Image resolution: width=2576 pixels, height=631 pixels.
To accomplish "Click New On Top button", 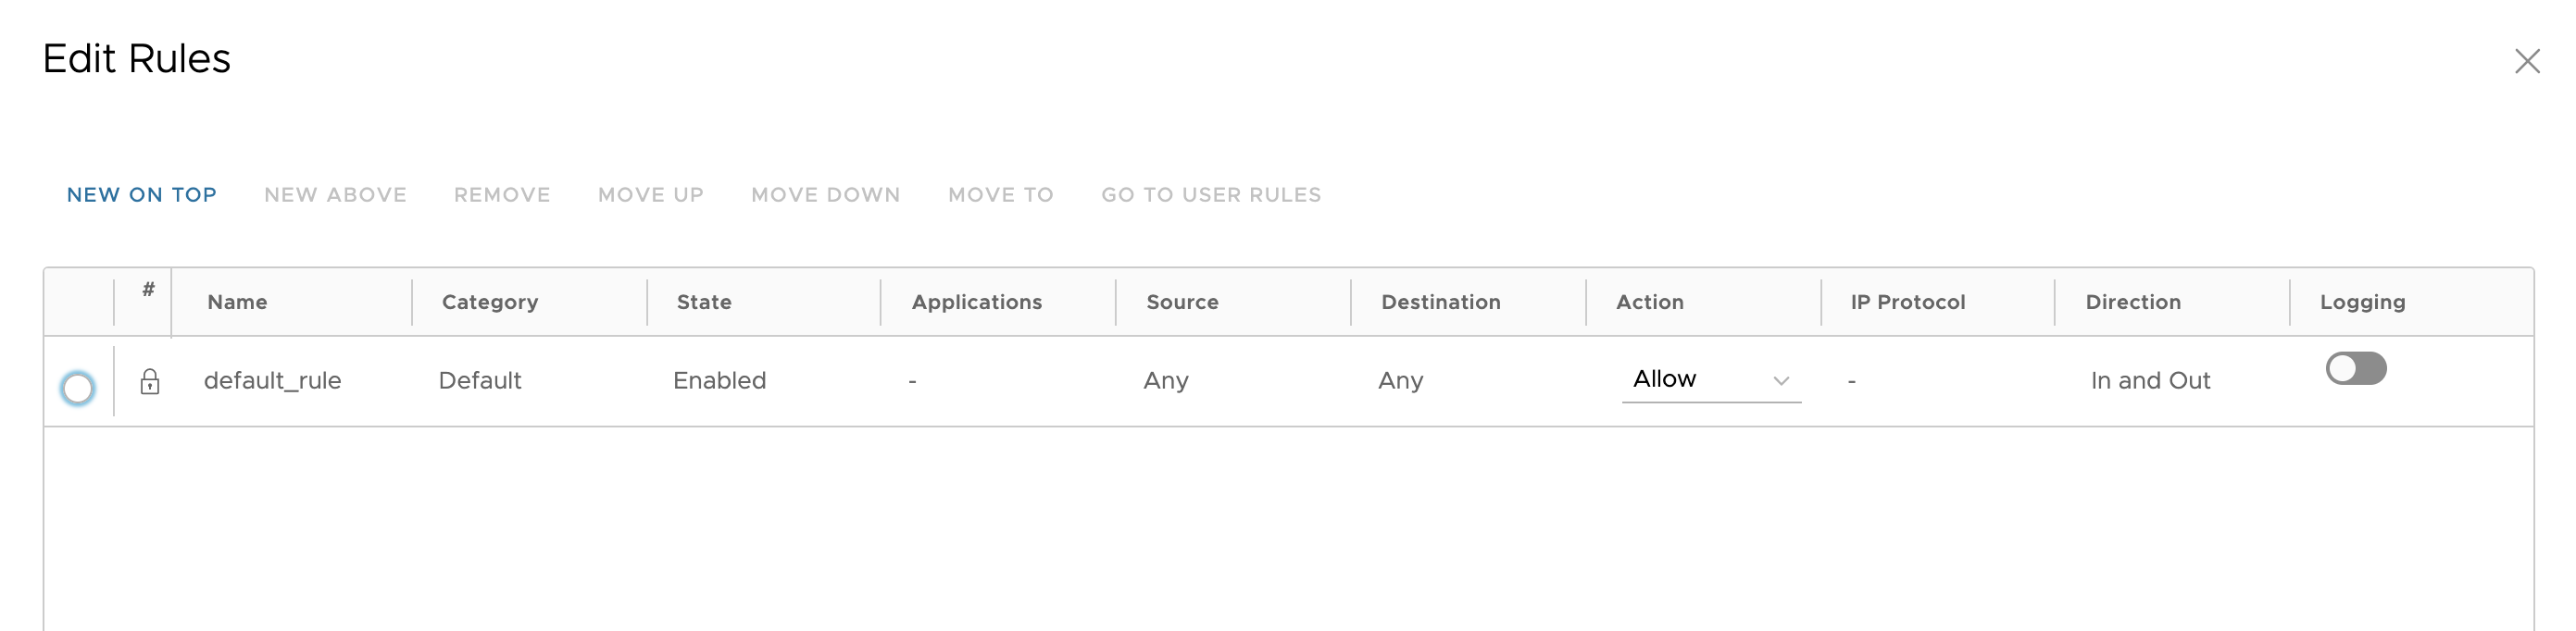I will point(142,195).
